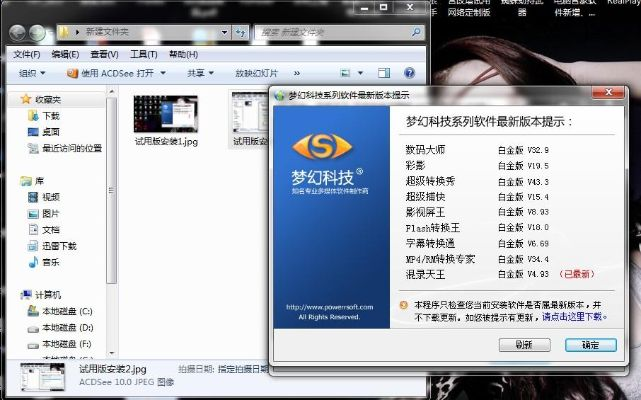Start 放映幻灯片 slideshow
Screen dimensions: 641x400
(256, 74)
